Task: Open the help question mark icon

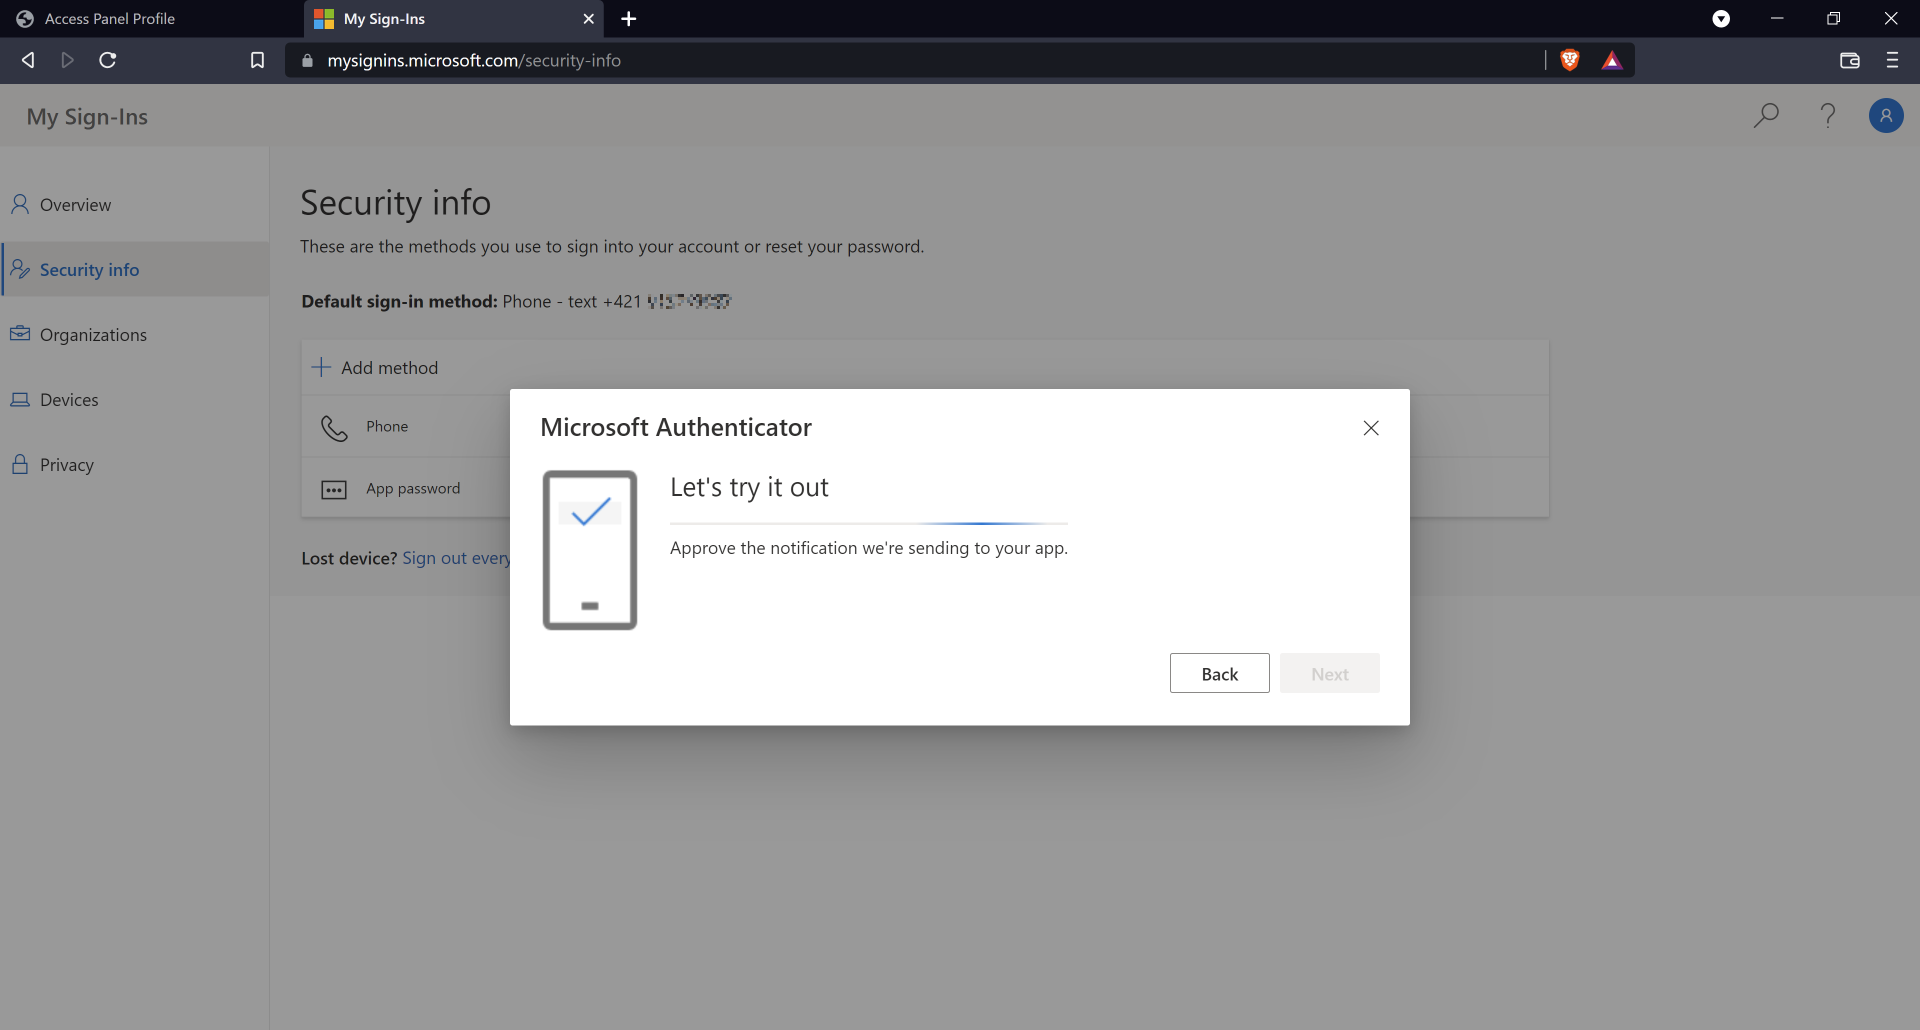Action: [1828, 116]
